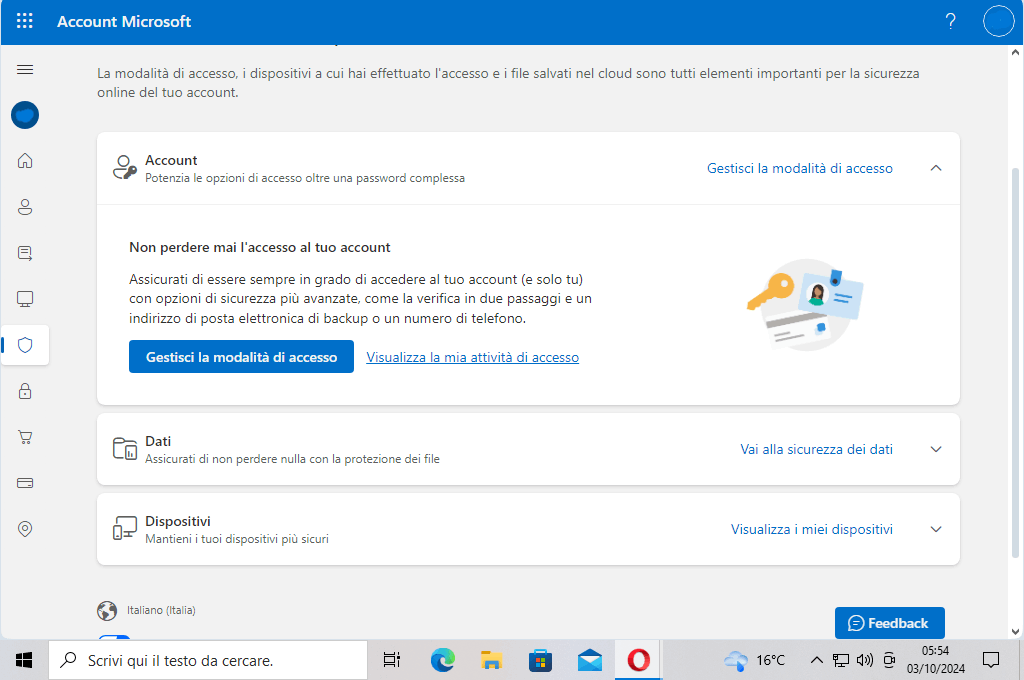Image resolution: width=1024 pixels, height=680 pixels.
Task: Open the personal info person icon
Action: pos(25,207)
